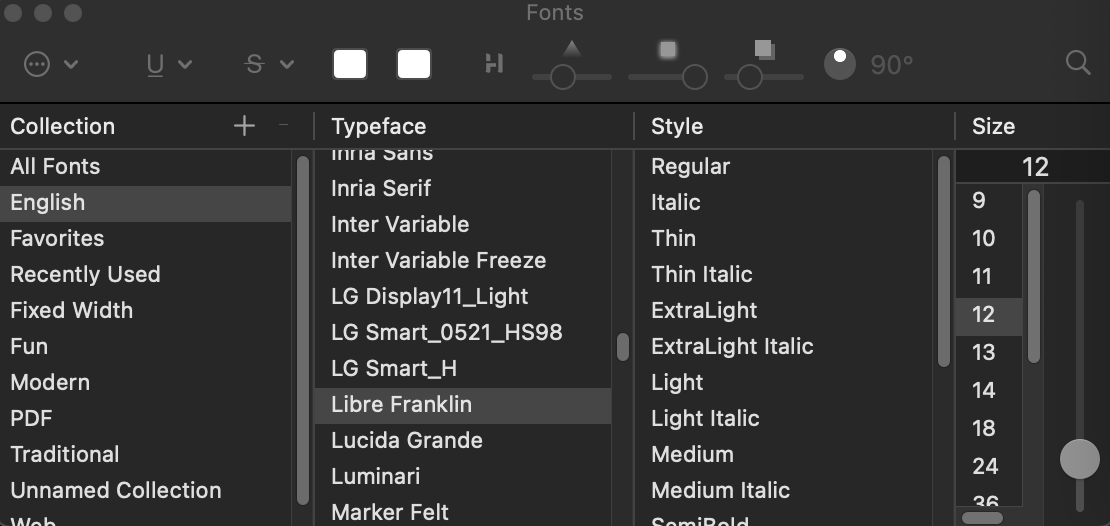The height and width of the screenshot is (526, 1110).
Task: Set font size to 18
Action: coord(989,429)
